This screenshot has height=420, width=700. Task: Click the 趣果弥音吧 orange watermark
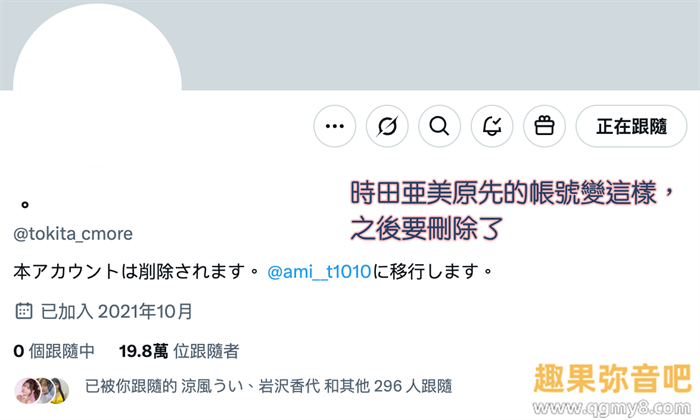612,378
